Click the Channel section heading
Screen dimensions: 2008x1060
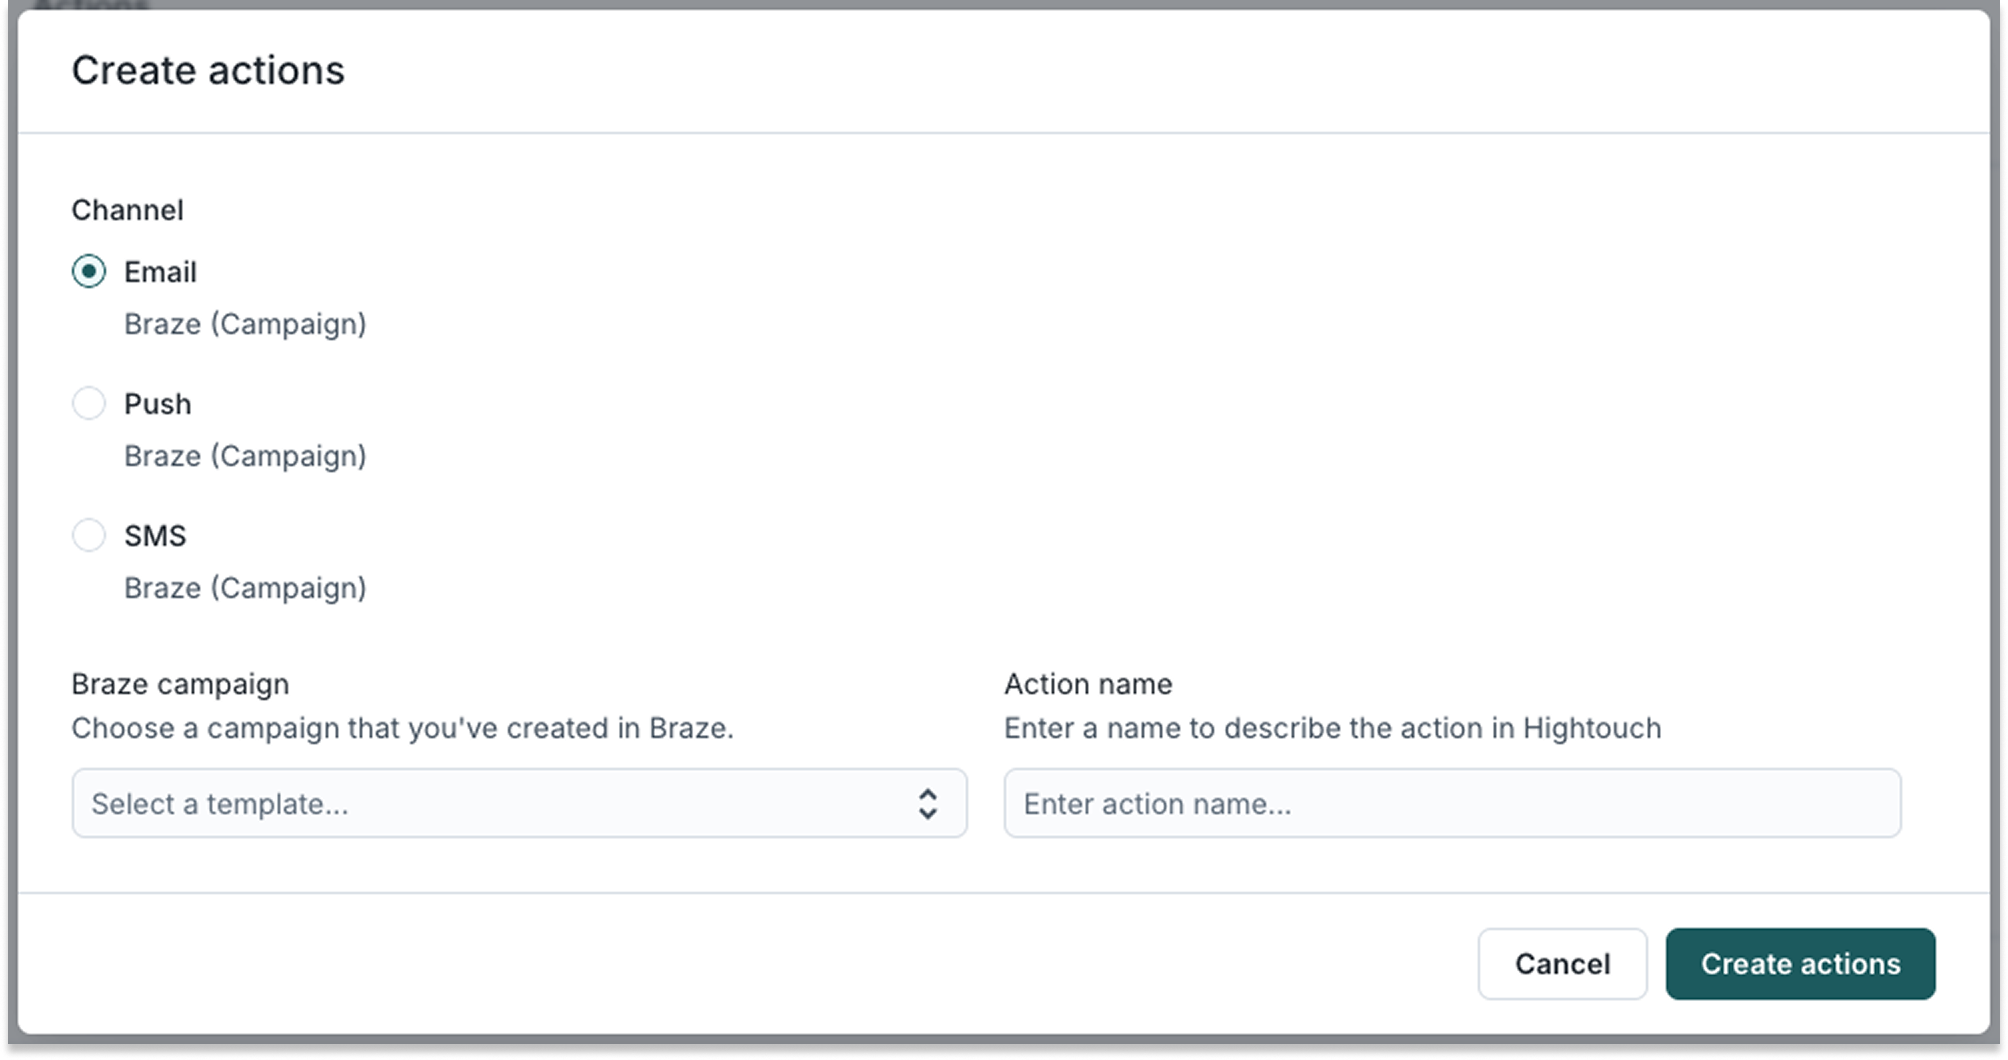pyautogui.click(x=127, y=209)
